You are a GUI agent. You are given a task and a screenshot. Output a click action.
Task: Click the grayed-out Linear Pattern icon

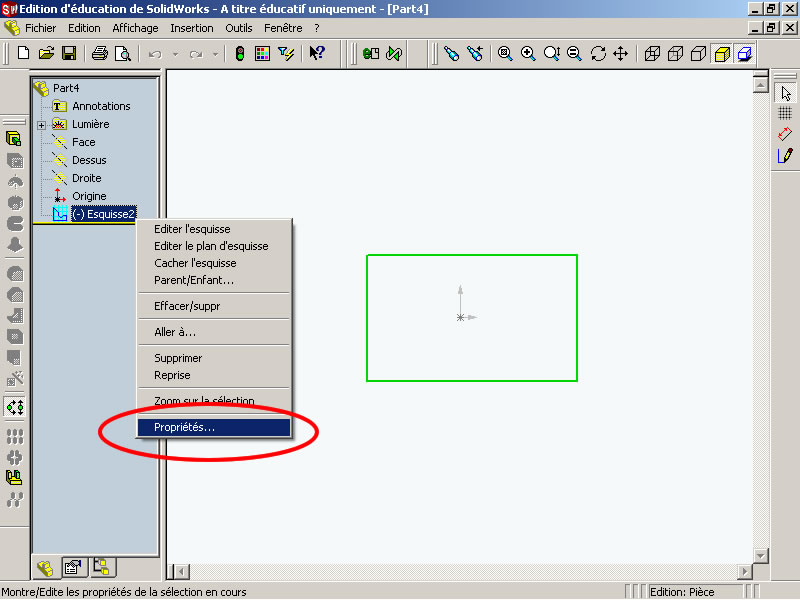click(x=15, y=437)
